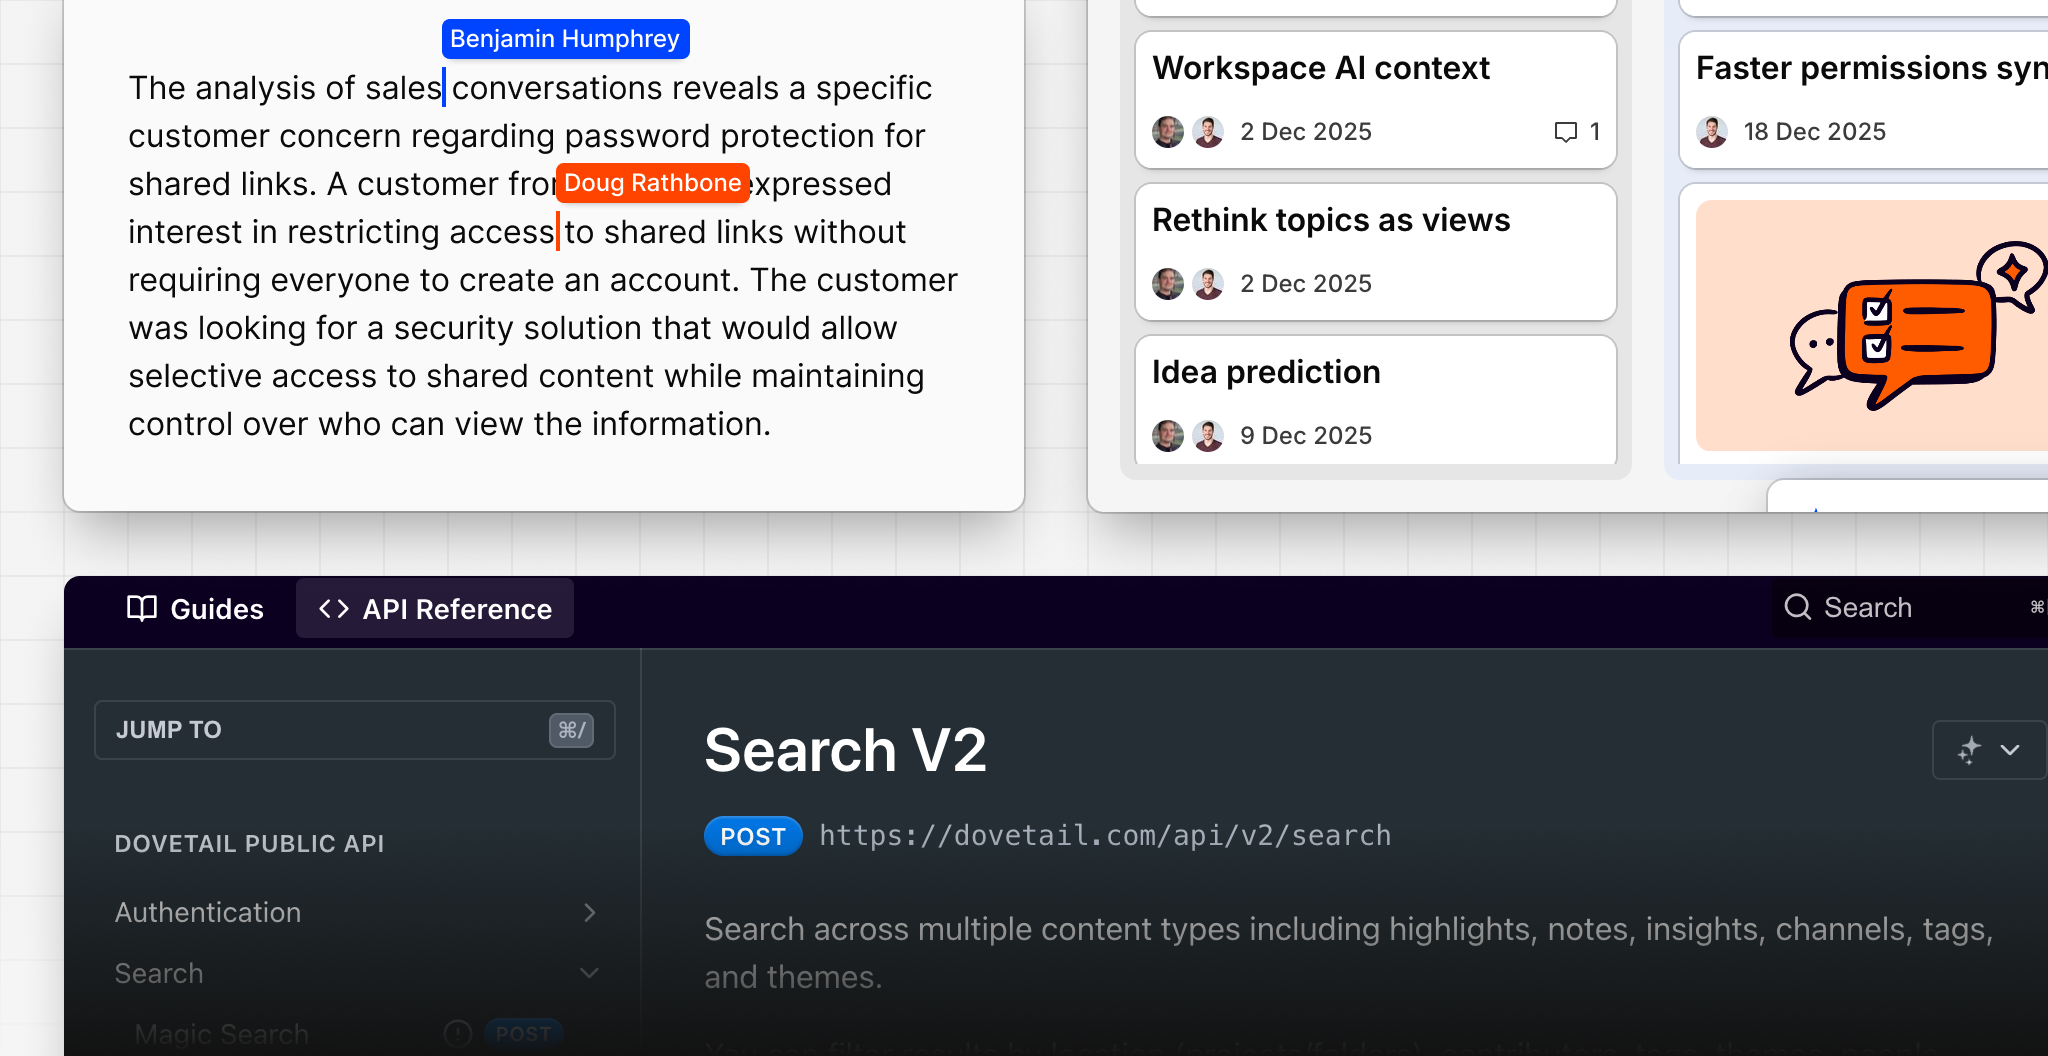Click the search magnifier icon
Screen dimensions: 2048x1056
pos(1797,607)
